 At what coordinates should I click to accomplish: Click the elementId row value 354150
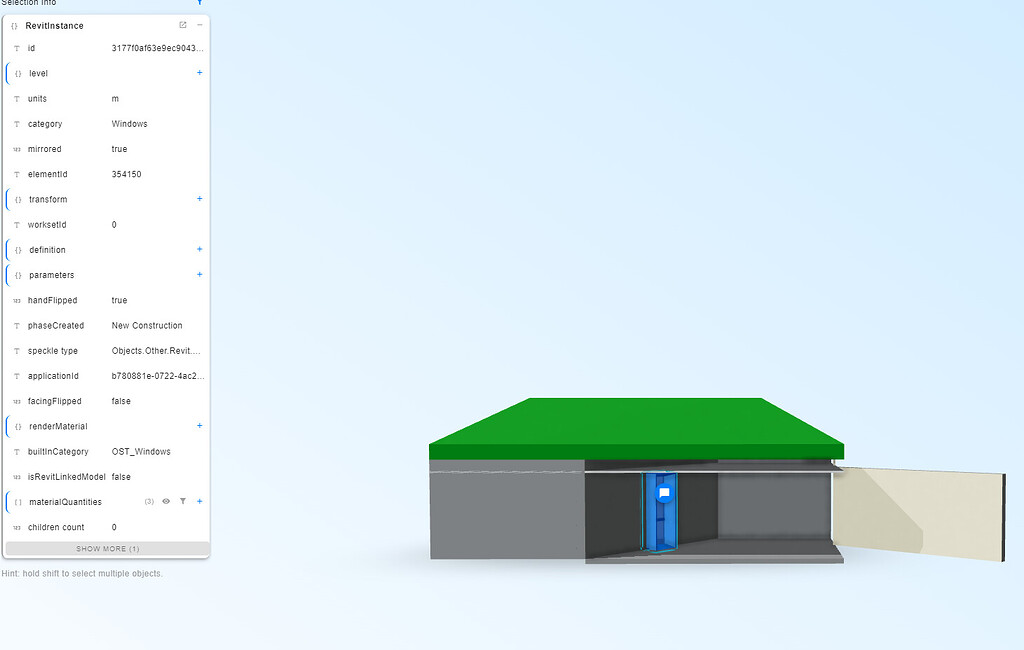[x=126, y=174]
